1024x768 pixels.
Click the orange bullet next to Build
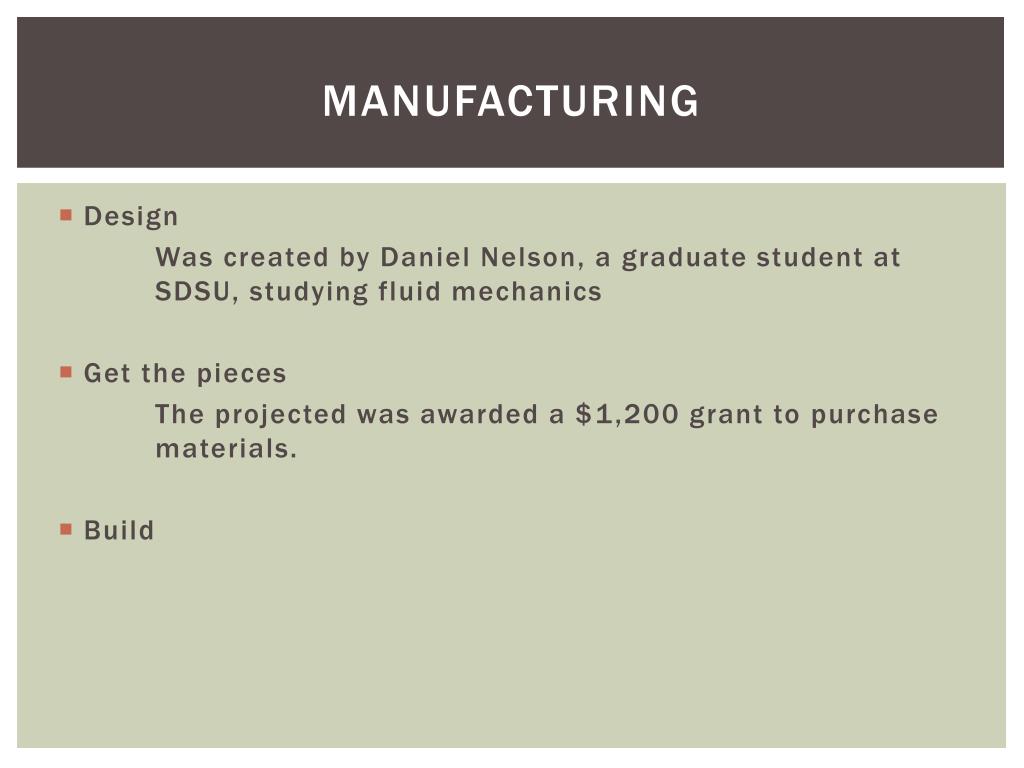[66, 529]
